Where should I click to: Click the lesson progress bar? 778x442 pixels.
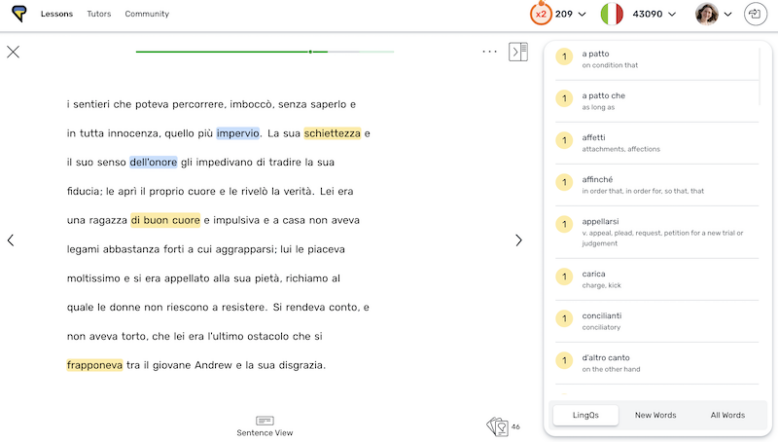click(264, 51)
